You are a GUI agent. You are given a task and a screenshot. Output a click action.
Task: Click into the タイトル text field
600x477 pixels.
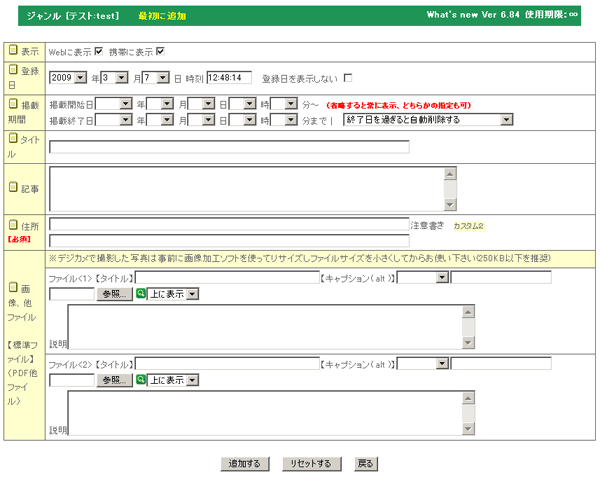229,147
